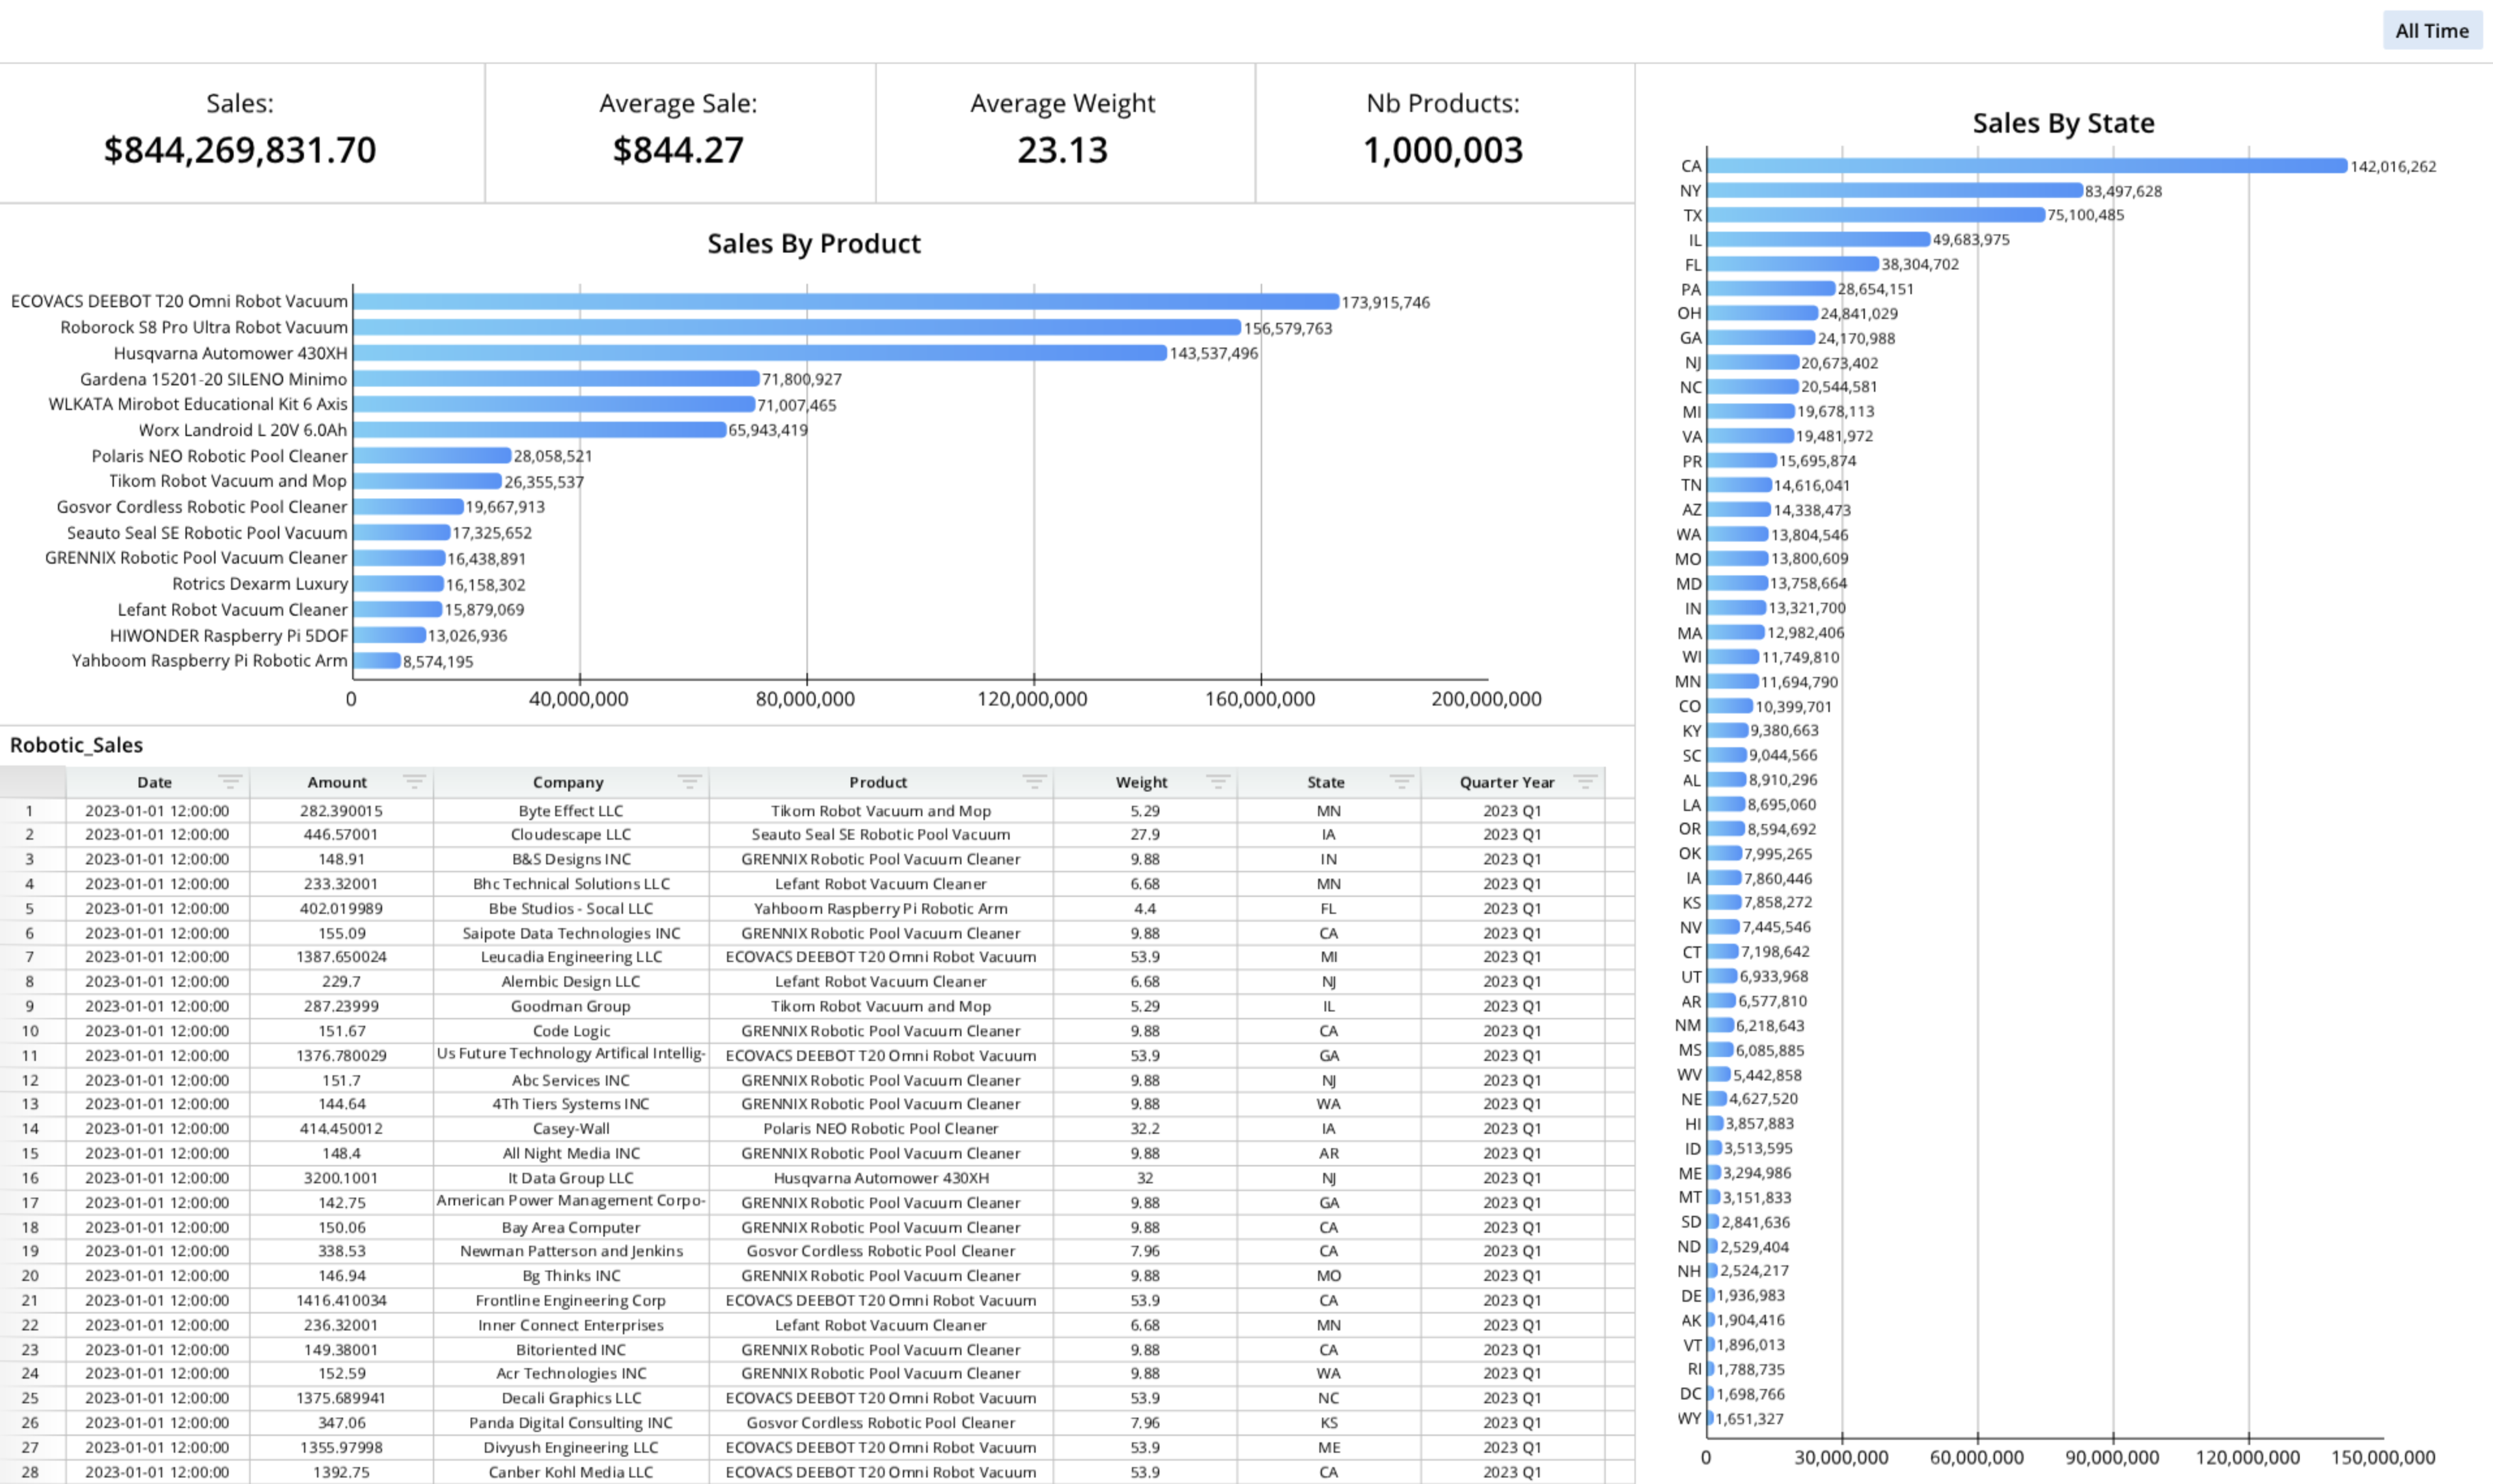Click the Date column filter icon
The height and width of the screenshot is (1484, 2493).
(x=230, y=781)
